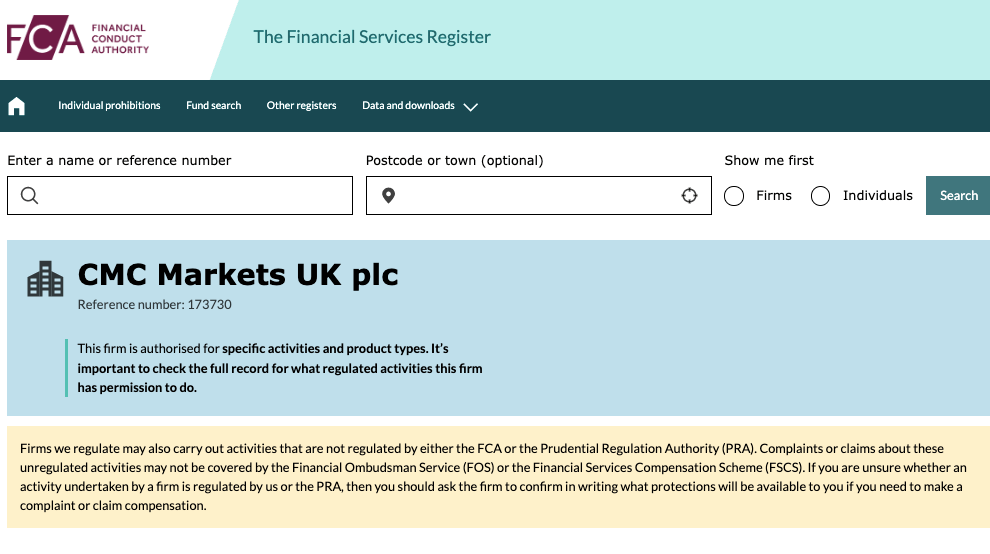This screenshot has width=990, height=554.
Task: Click the firm building icon
Action: pyautogui.click(x=45, y=279)
